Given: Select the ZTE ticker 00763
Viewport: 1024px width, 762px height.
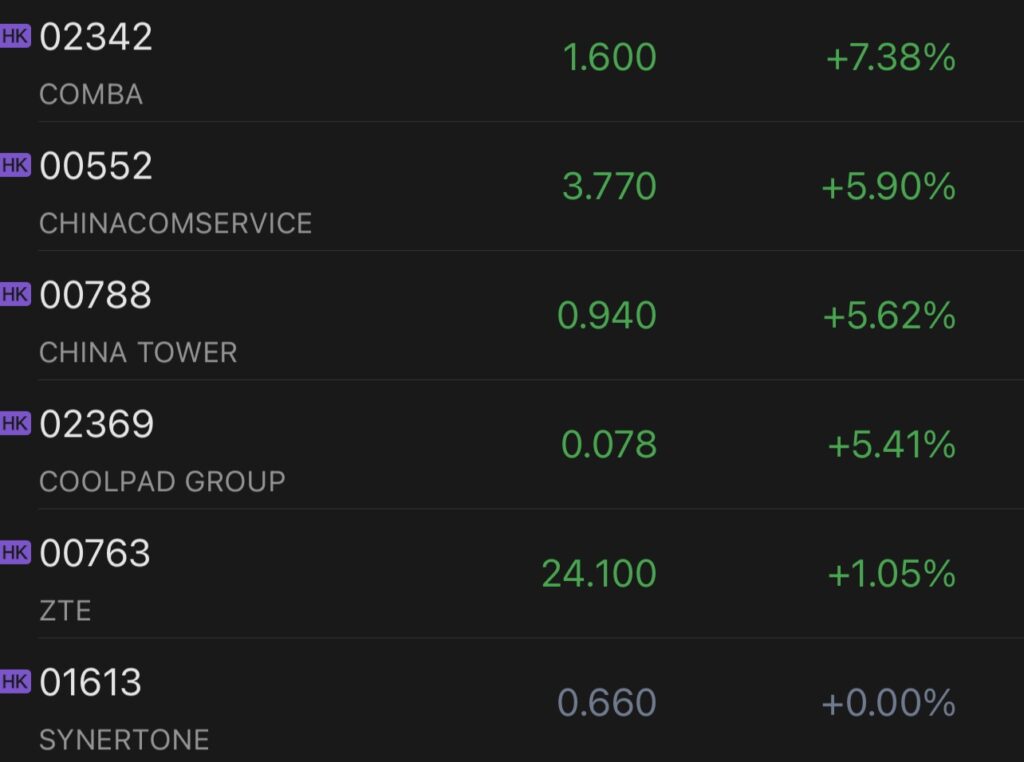Looking at the screenshot, I should (x=95, y=552).
